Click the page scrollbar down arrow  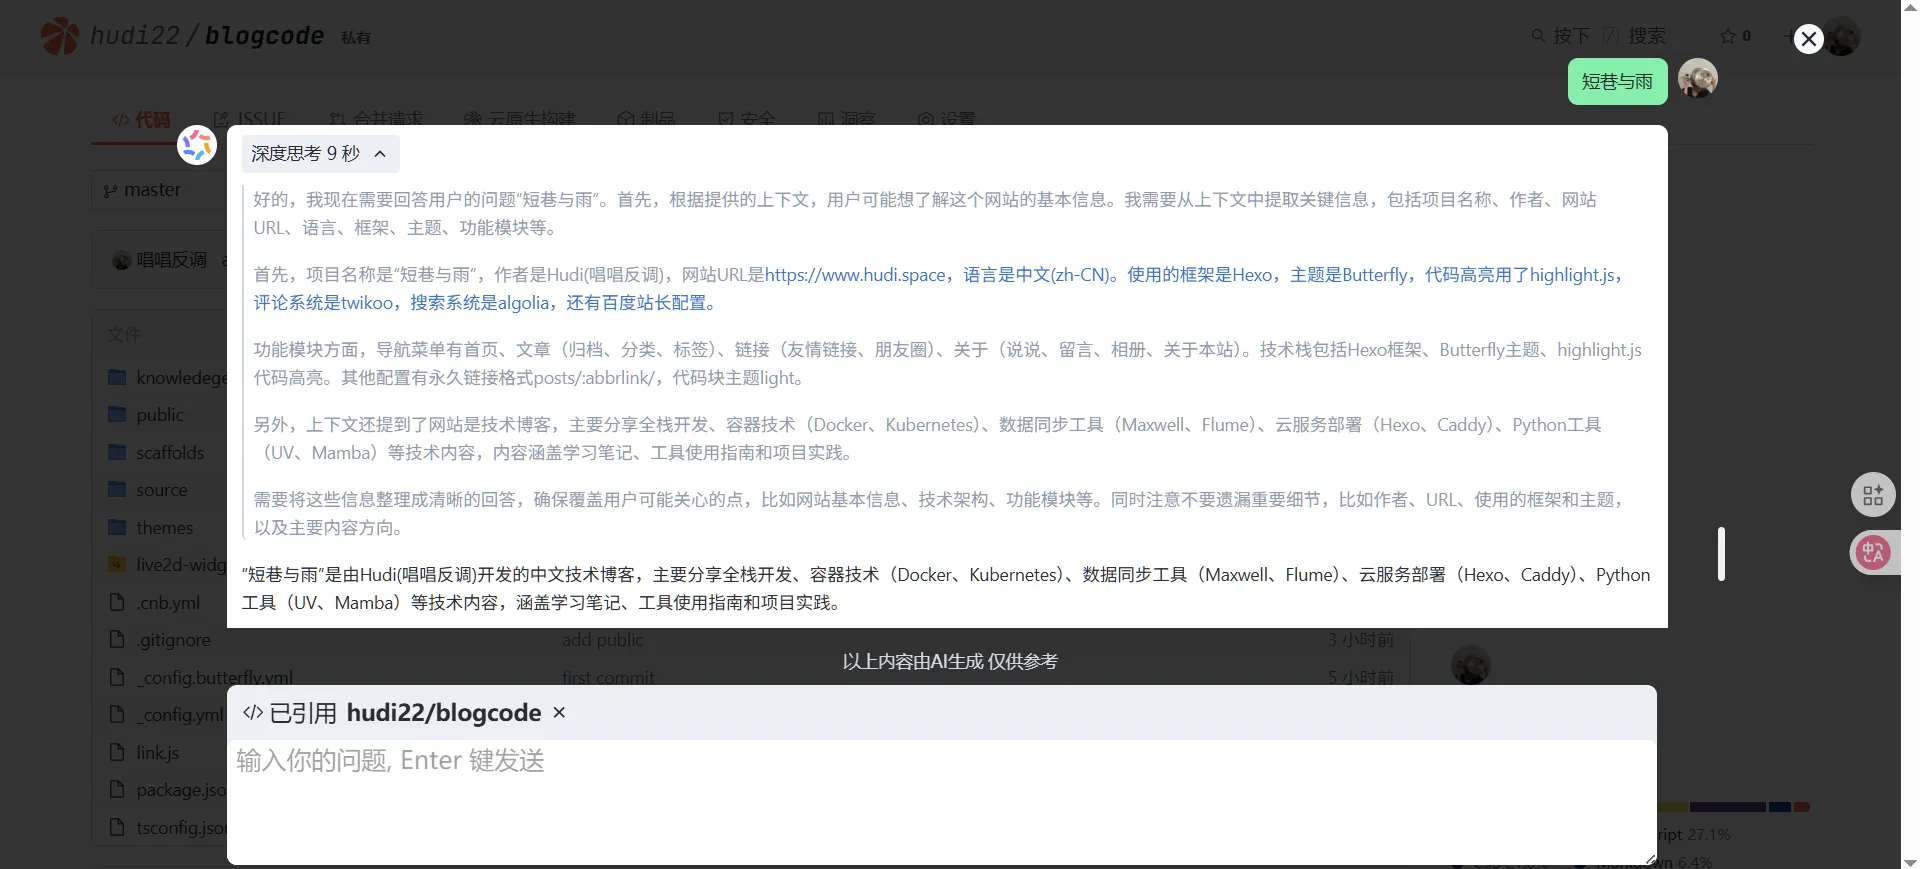(1910, 861)
